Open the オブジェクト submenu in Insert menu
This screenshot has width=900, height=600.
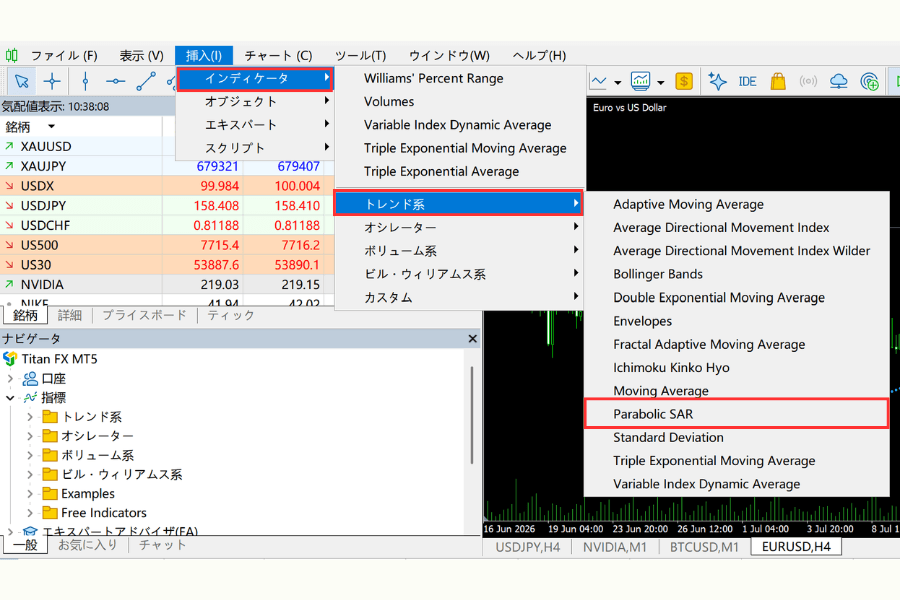tap(254, 101)
